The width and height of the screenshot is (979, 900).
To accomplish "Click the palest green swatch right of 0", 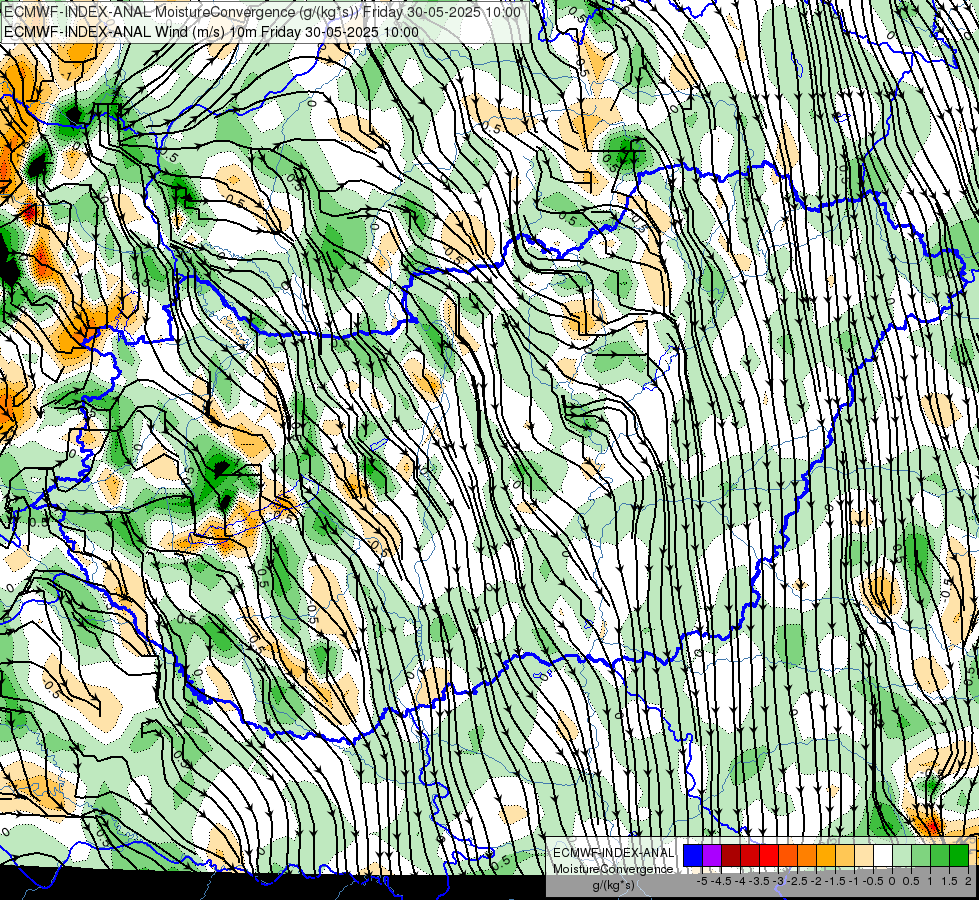I will 902,855.
